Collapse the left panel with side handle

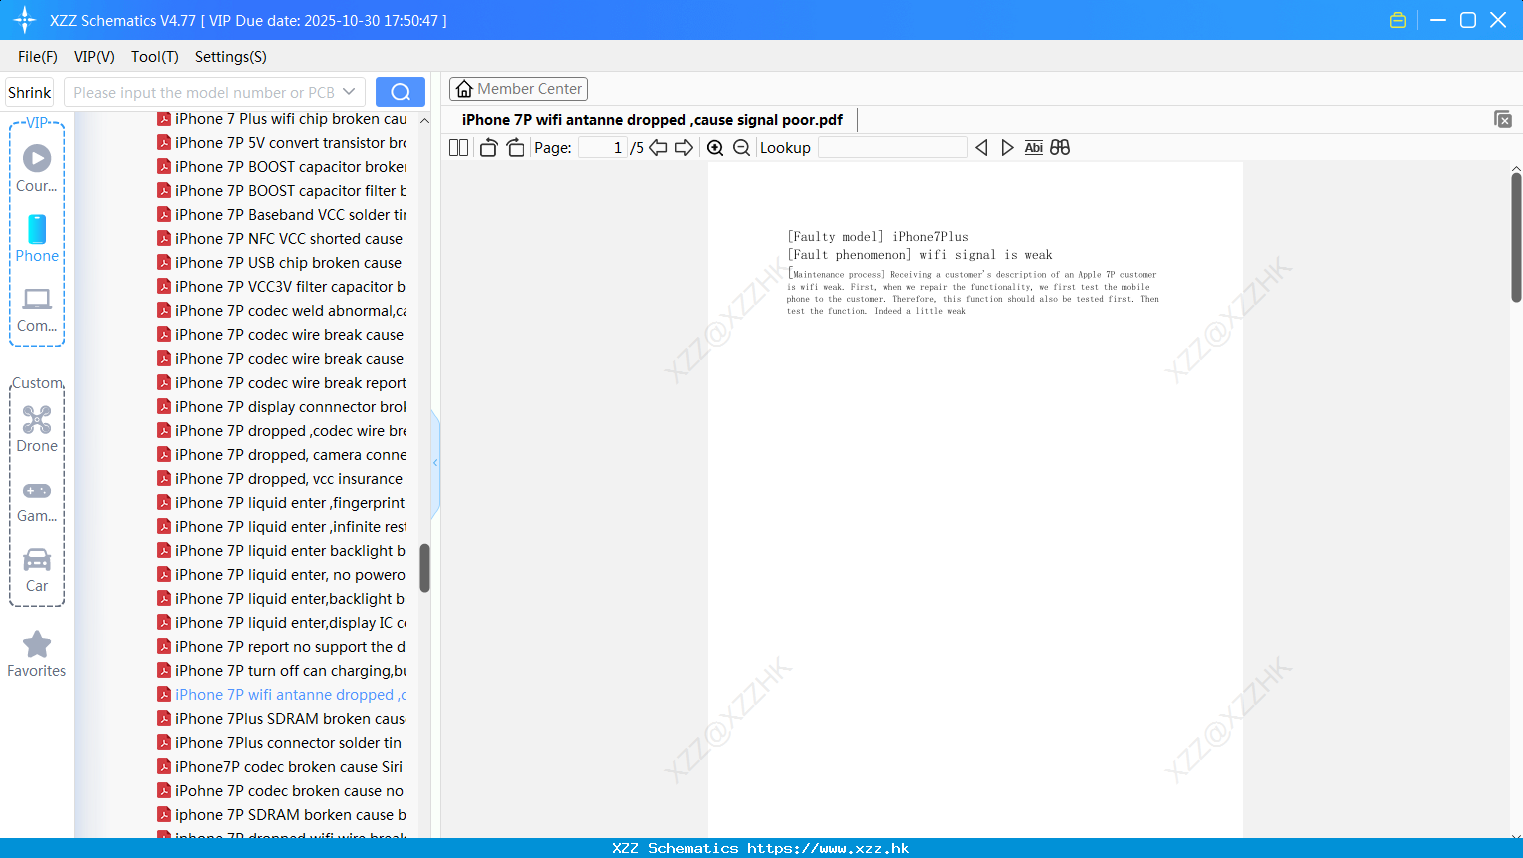click(x=435, y=463)
